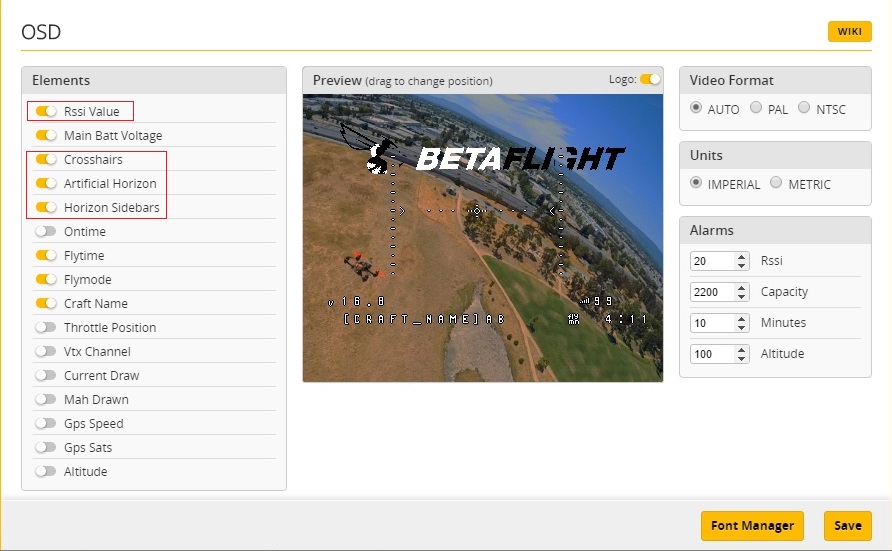Switch units to METRIC
This screenshot has height=551, width=892.
tap(776, 183)
